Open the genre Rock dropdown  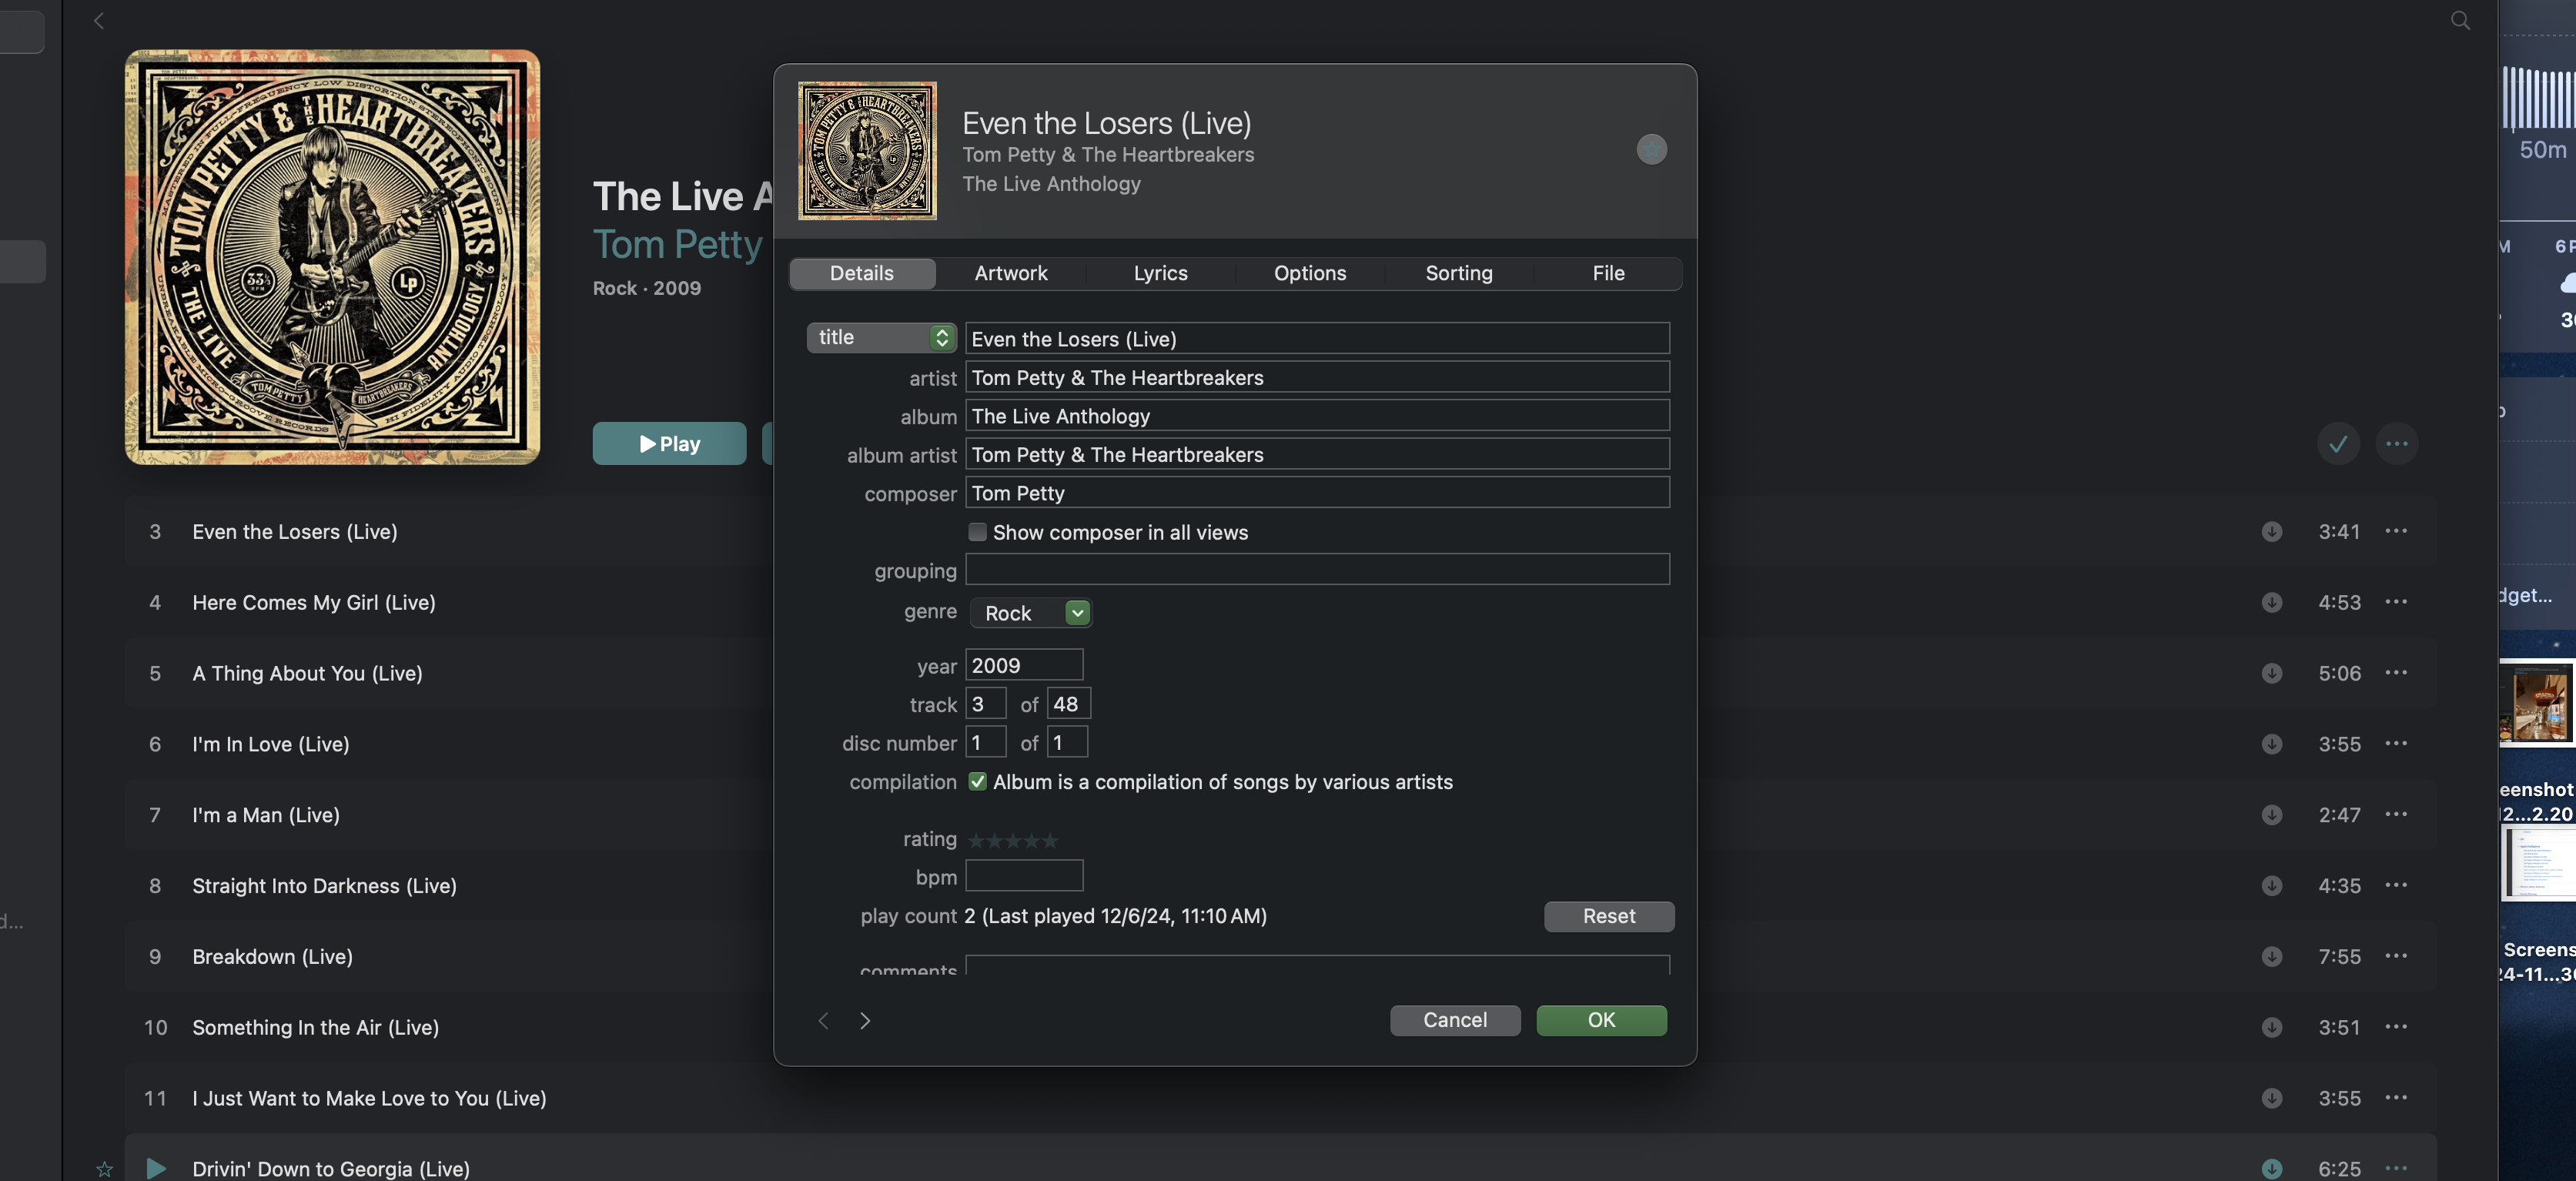coord(1076,613)
